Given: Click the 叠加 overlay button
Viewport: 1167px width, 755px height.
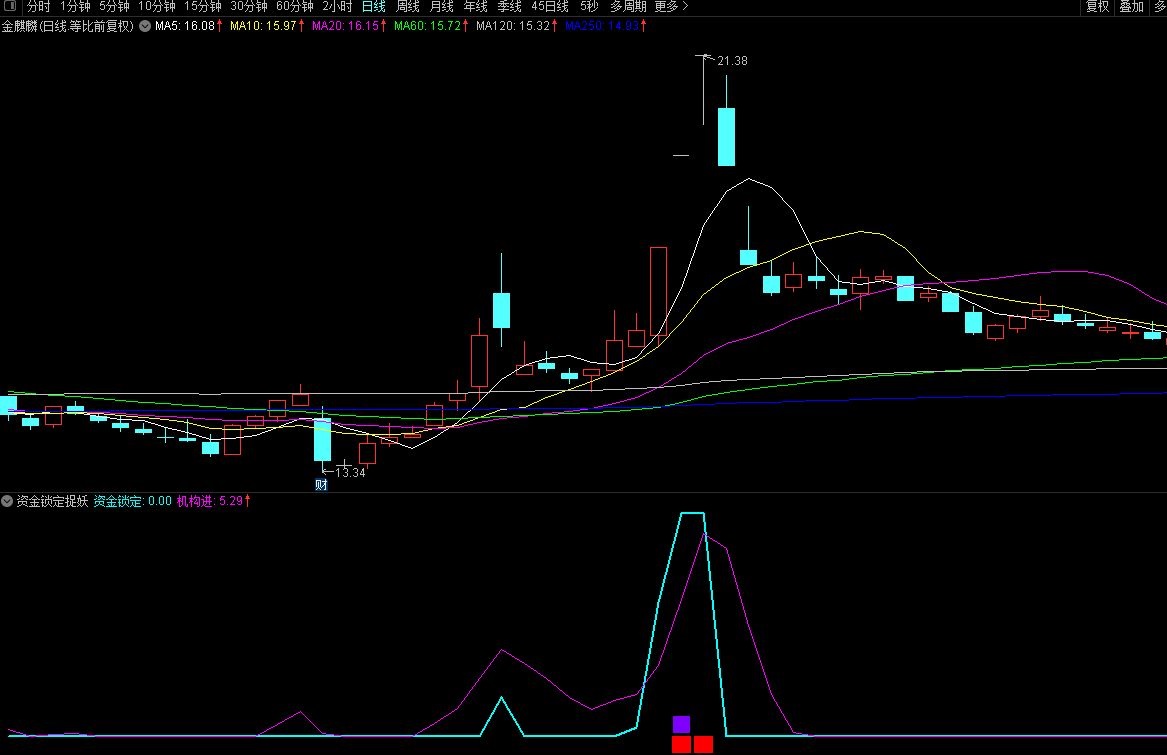Looking at the screenshot, I should coord(1131,6).
